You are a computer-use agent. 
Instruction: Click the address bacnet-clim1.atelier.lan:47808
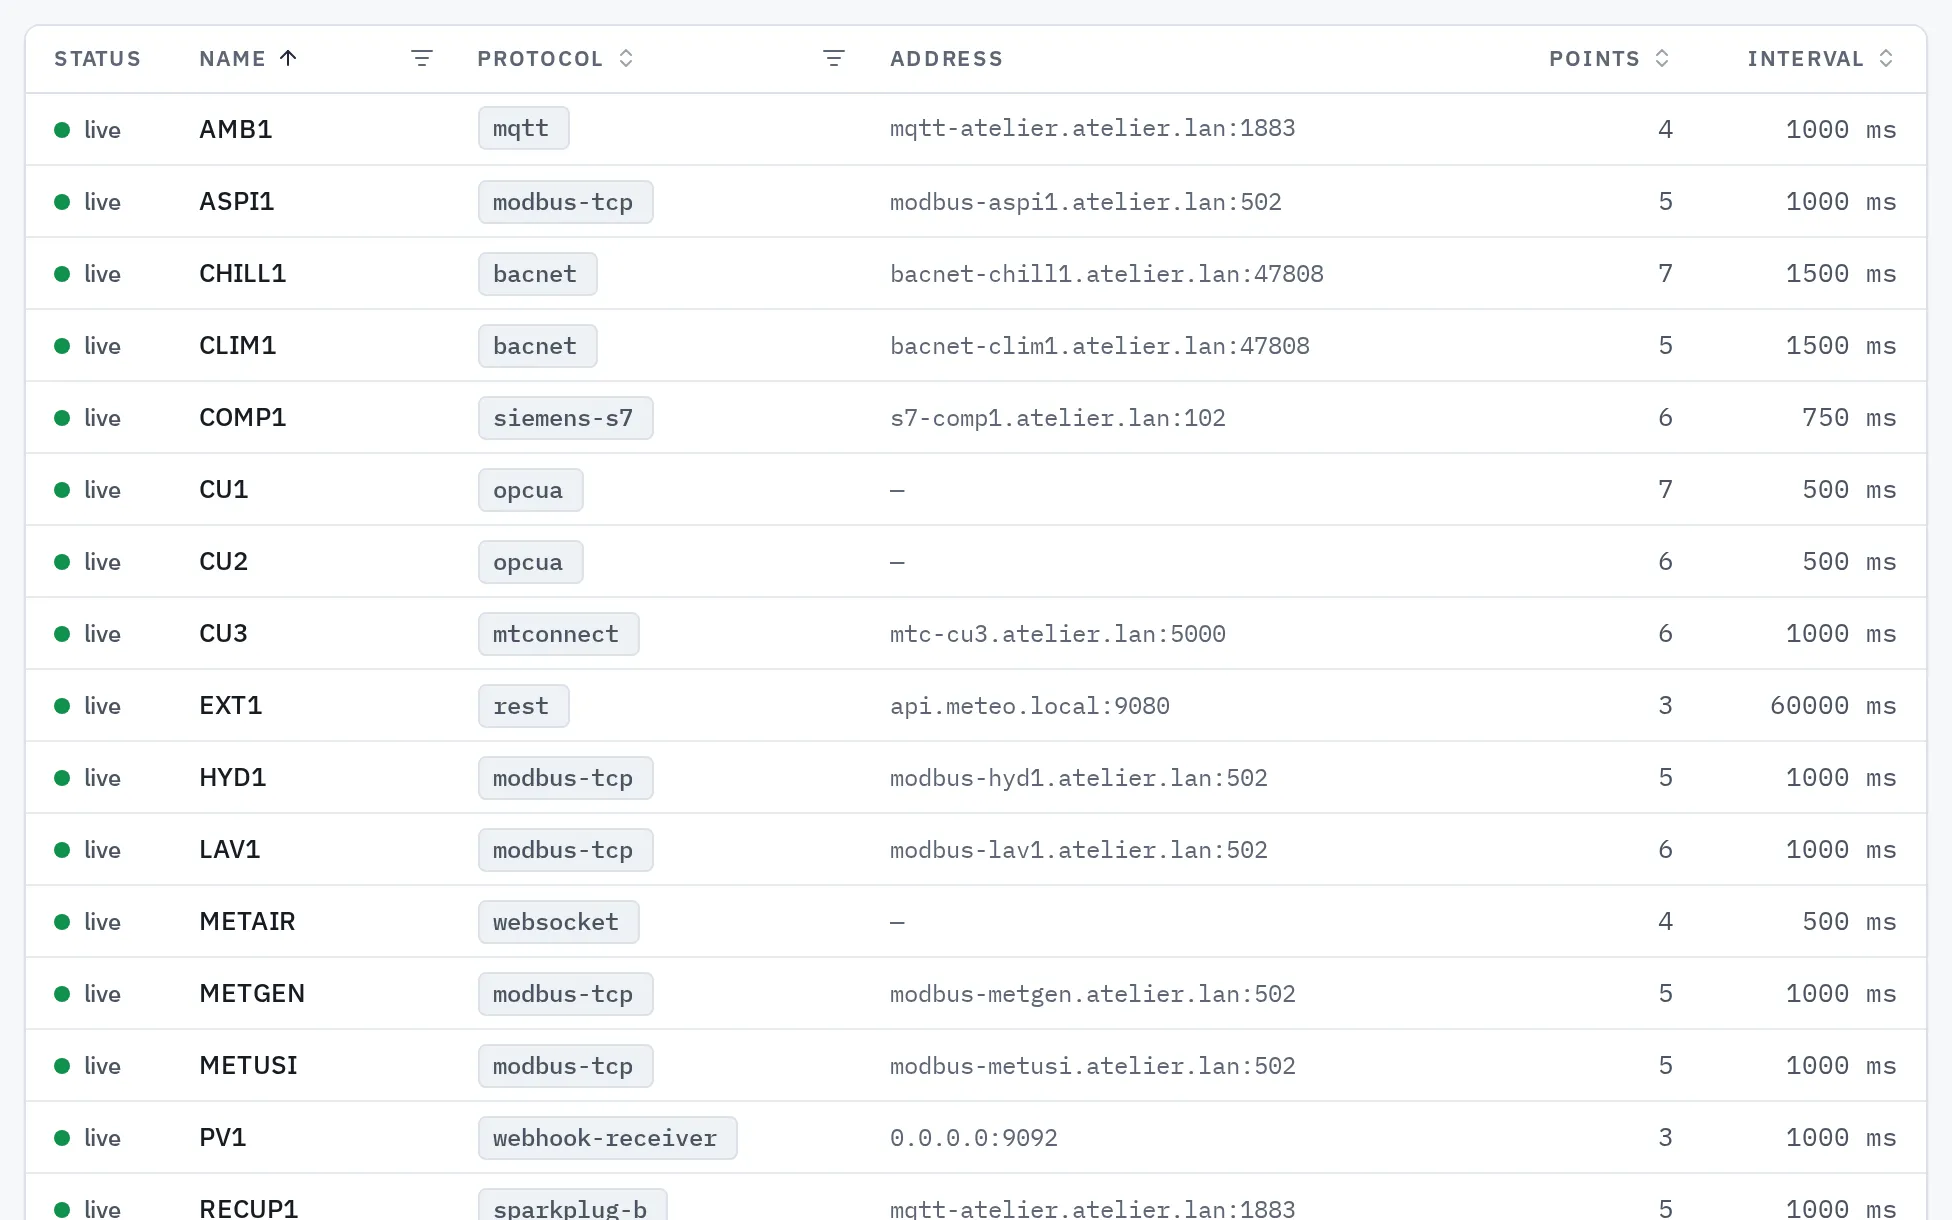coord(1100,346)
